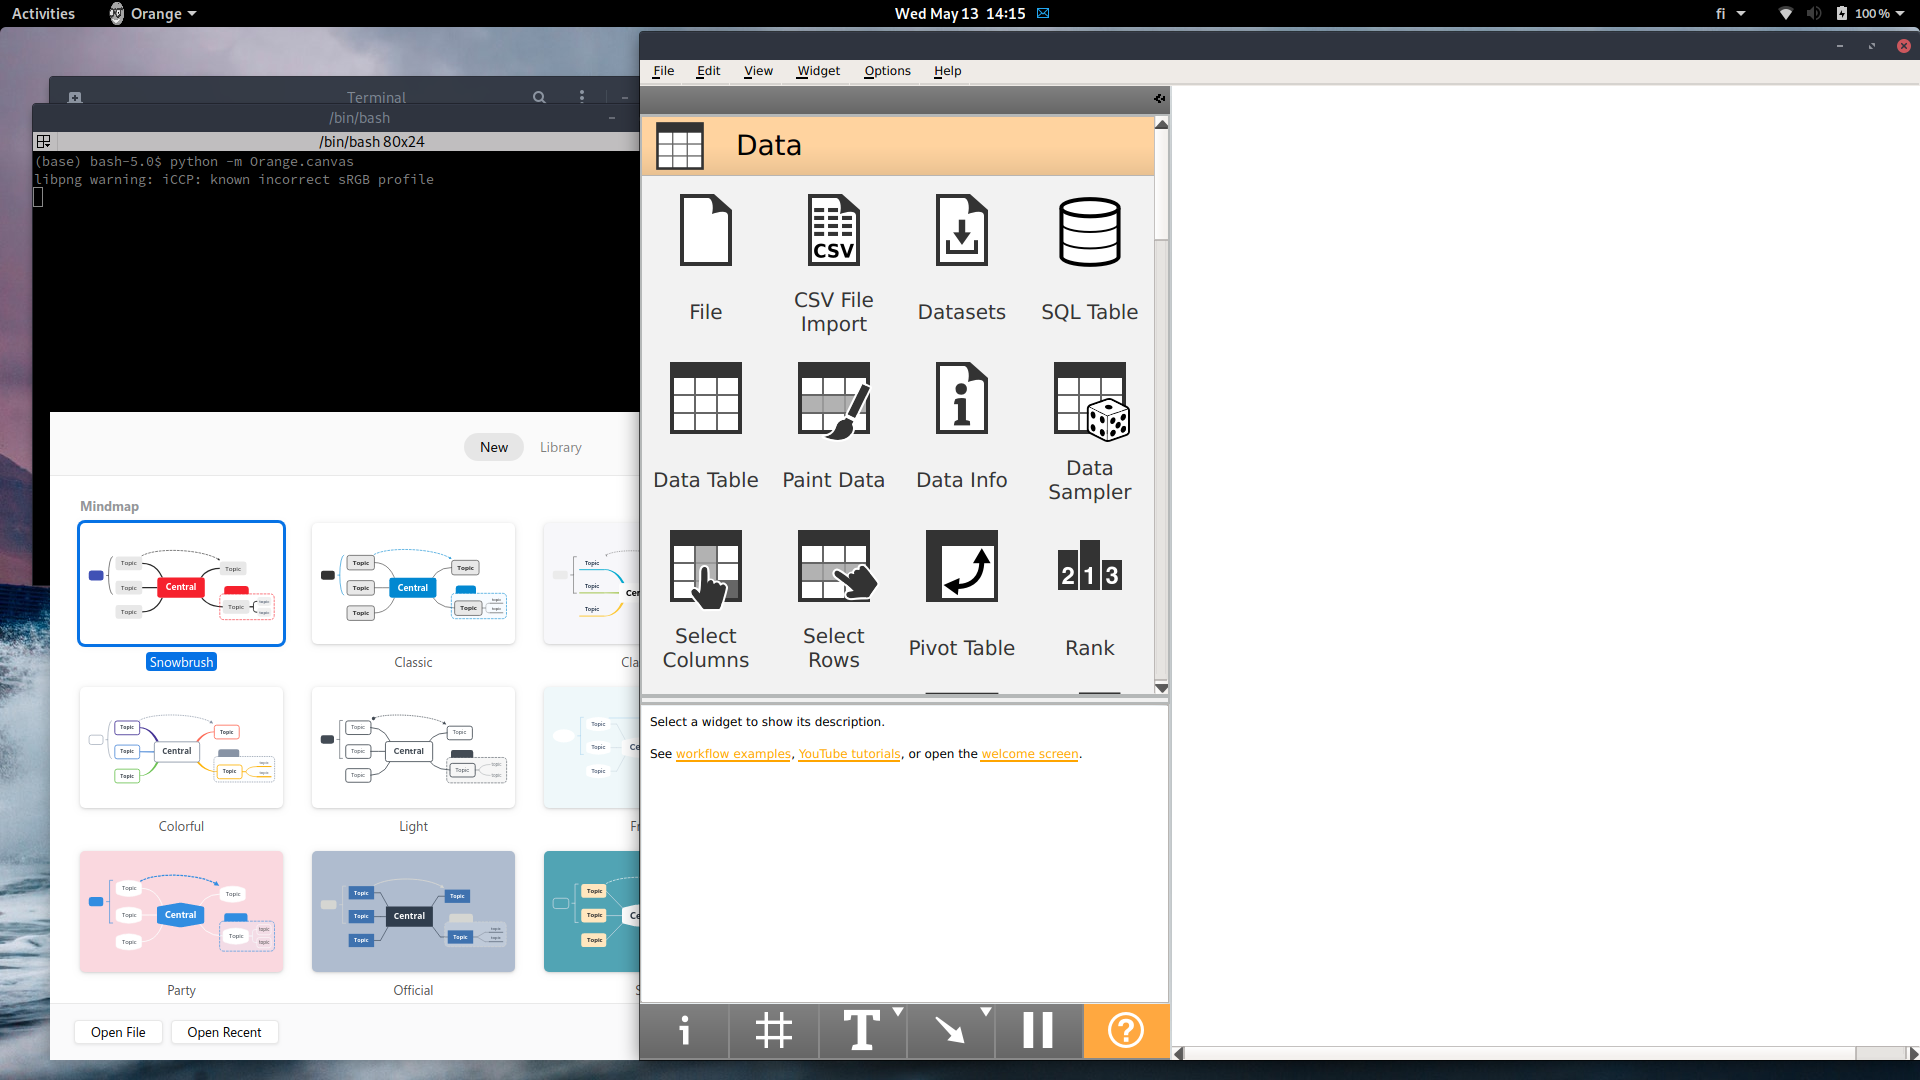Image resolution: width=1920 pixels, height=1080 pixels.
Task: Add the Paint Data widget
Action: (x=833, y=424)
